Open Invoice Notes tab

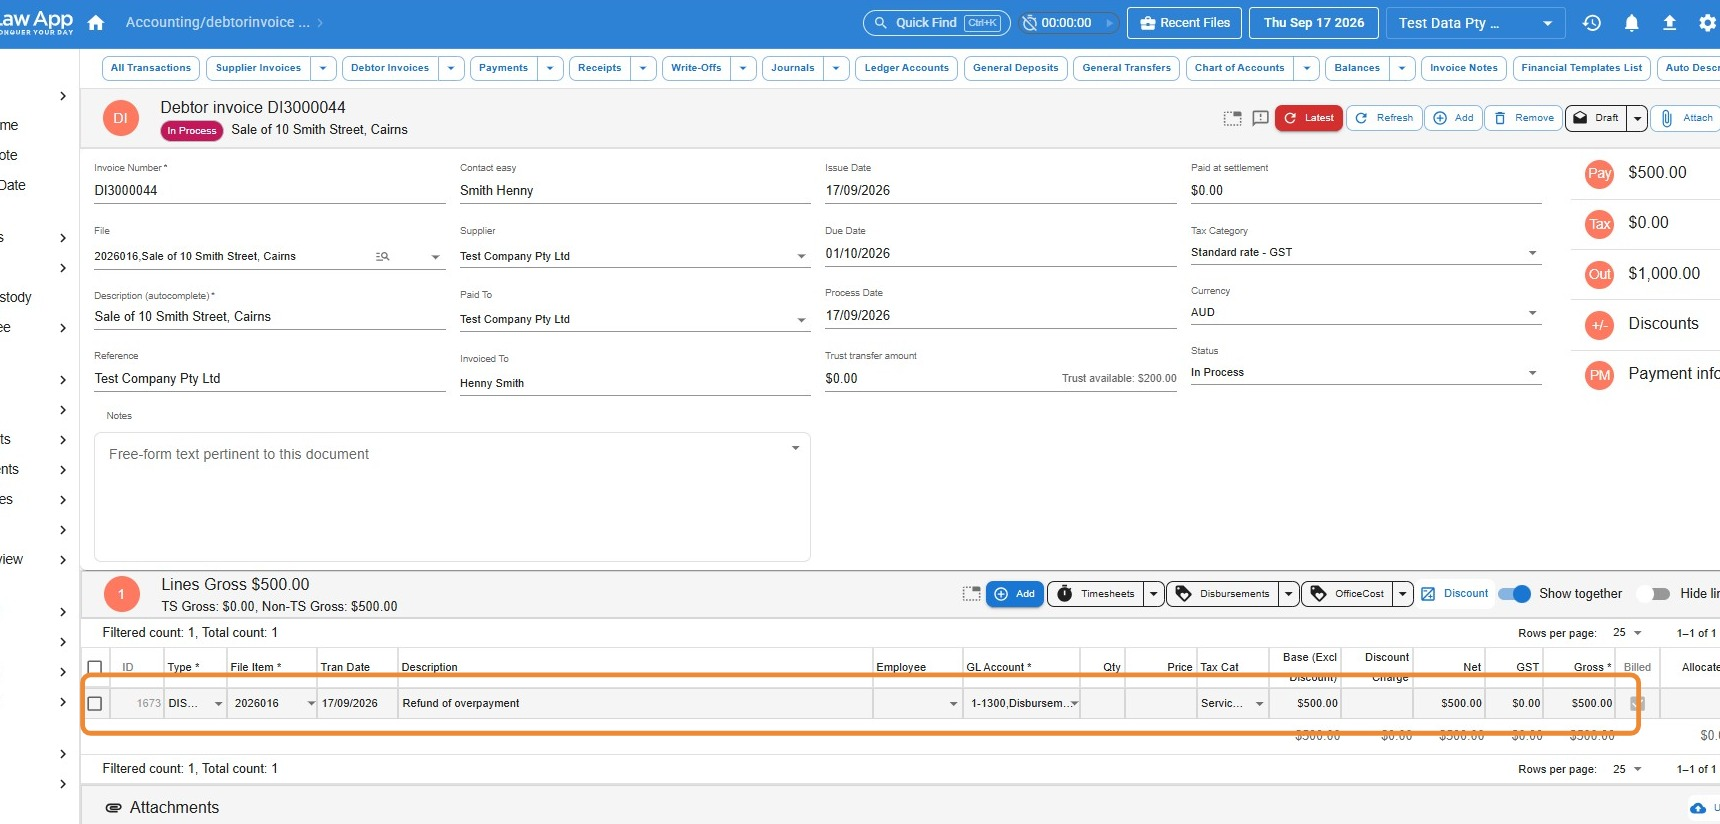tap(1463, 68)
